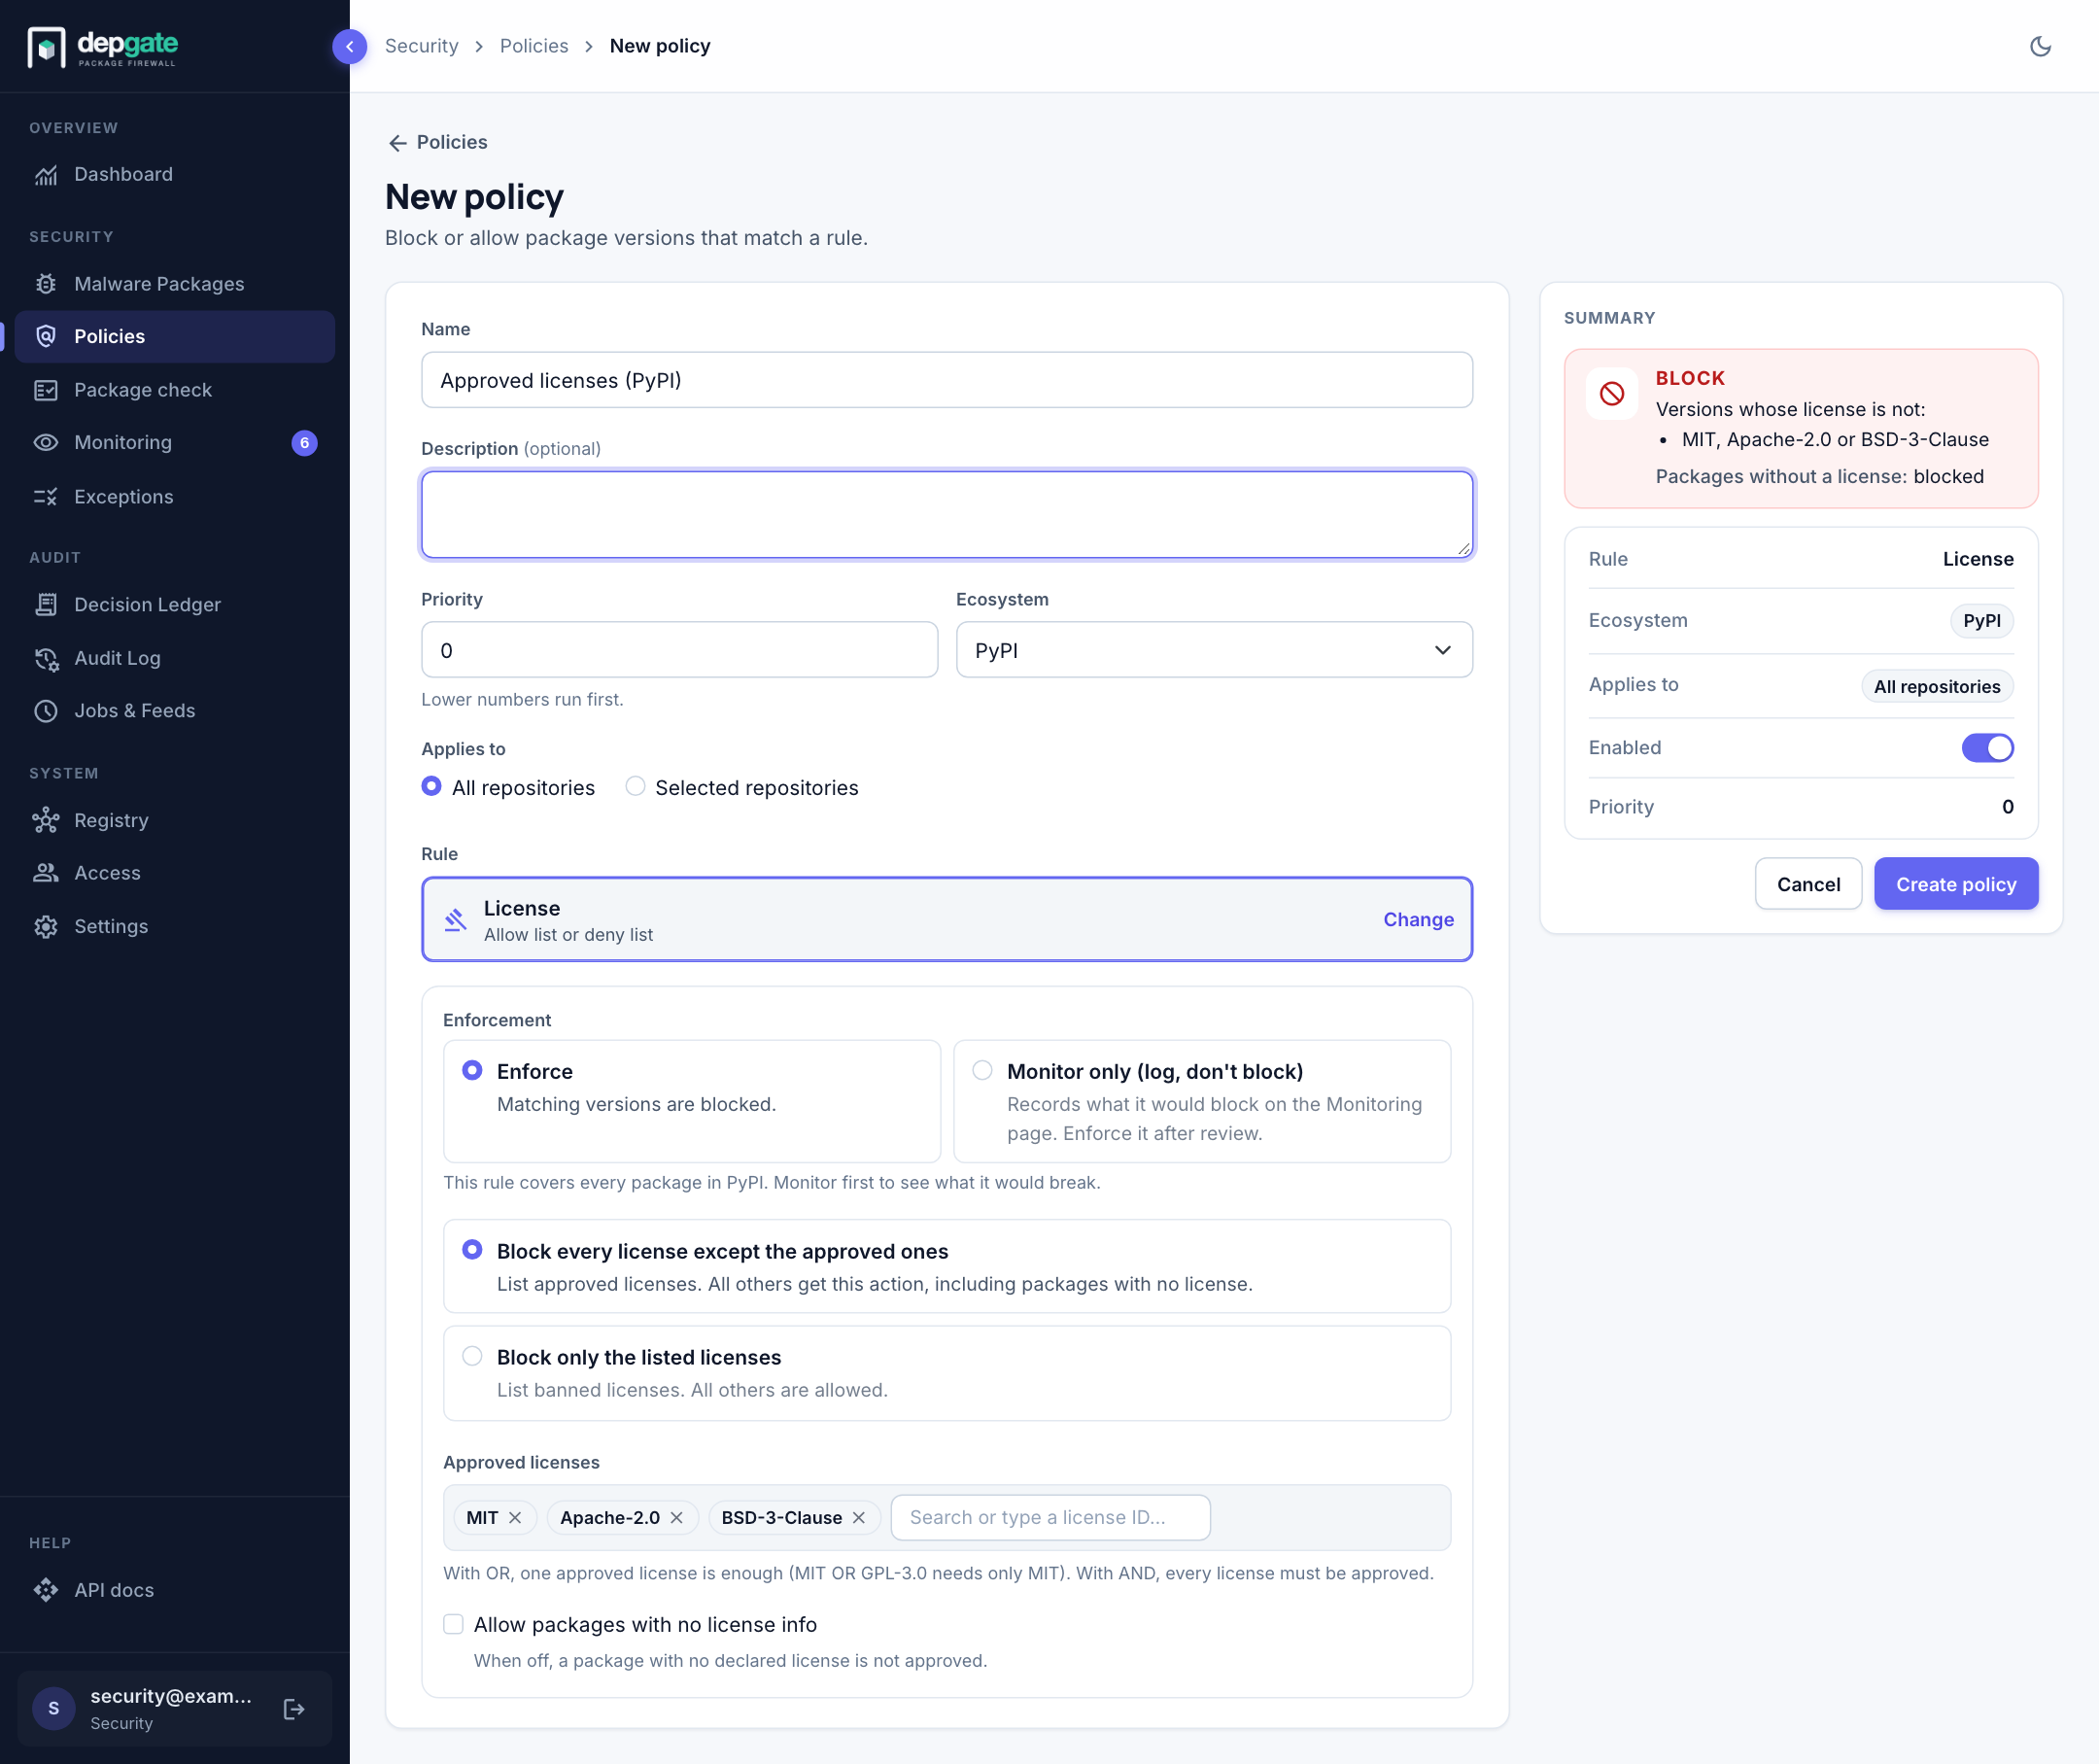This screenshot has width=2099, height=1764.
Task: Click the Policies shield icon
Action: [46, 336]
